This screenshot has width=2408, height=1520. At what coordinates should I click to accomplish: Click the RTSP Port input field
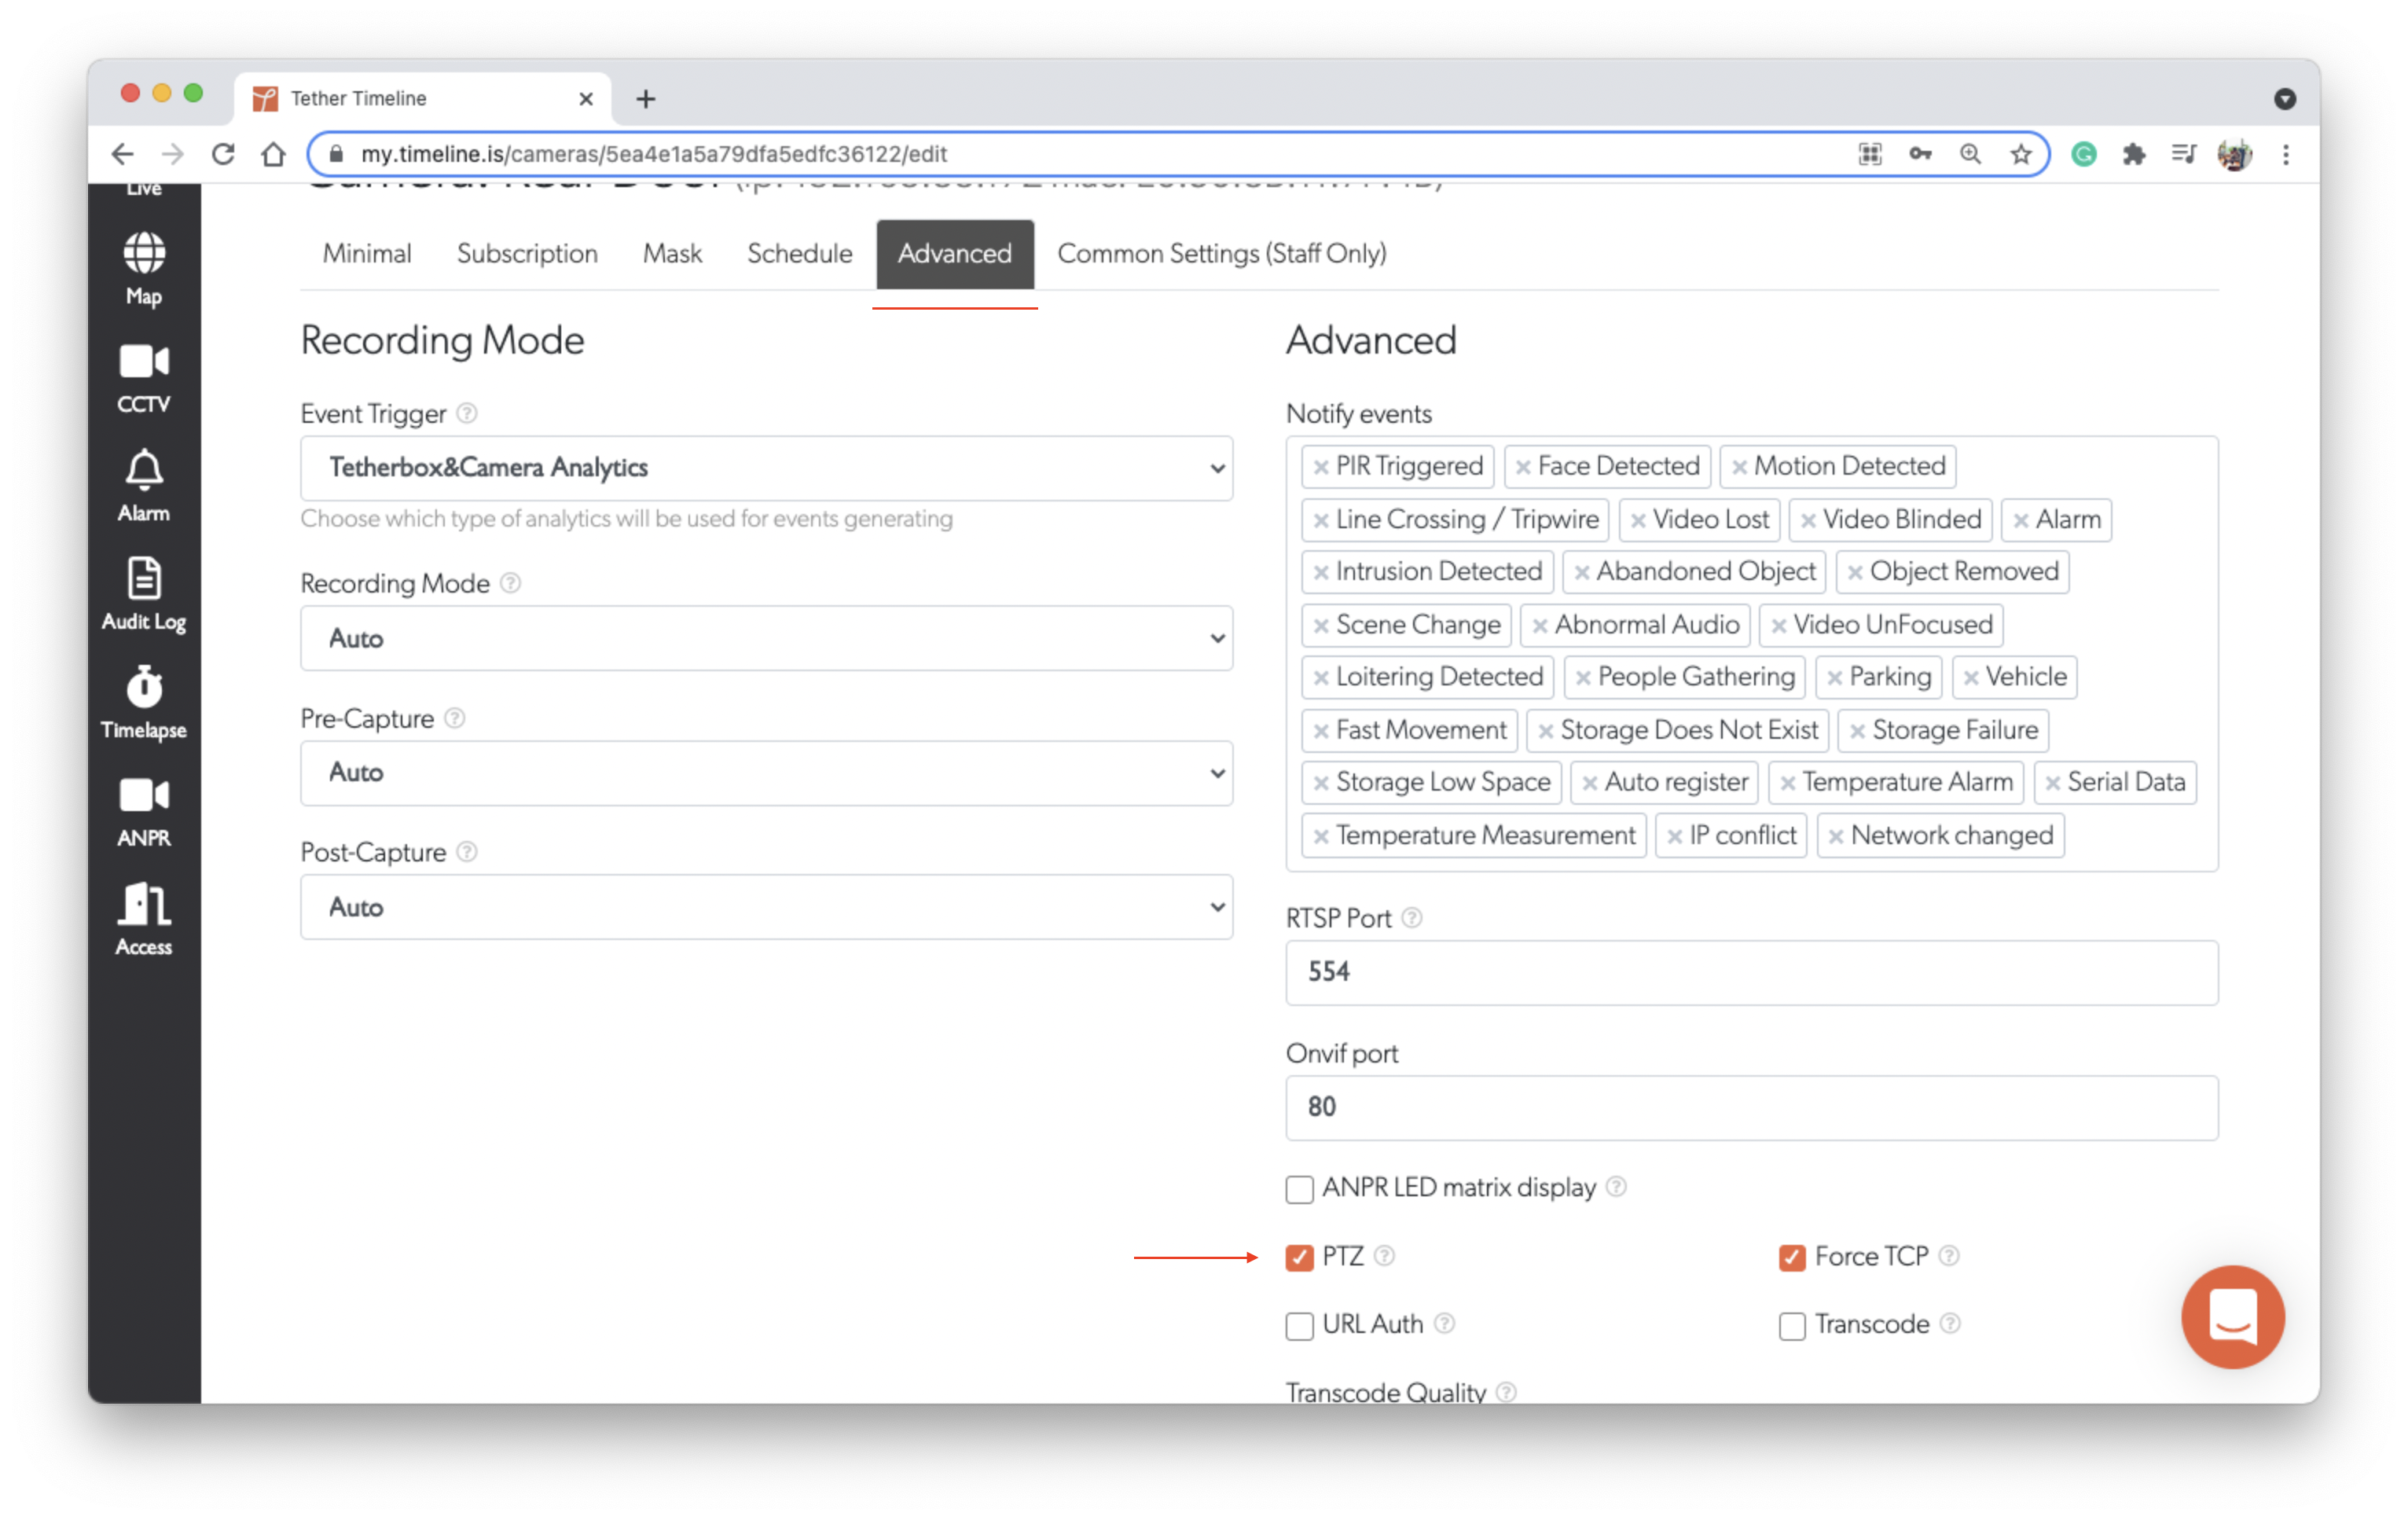tap(1750, 972)
